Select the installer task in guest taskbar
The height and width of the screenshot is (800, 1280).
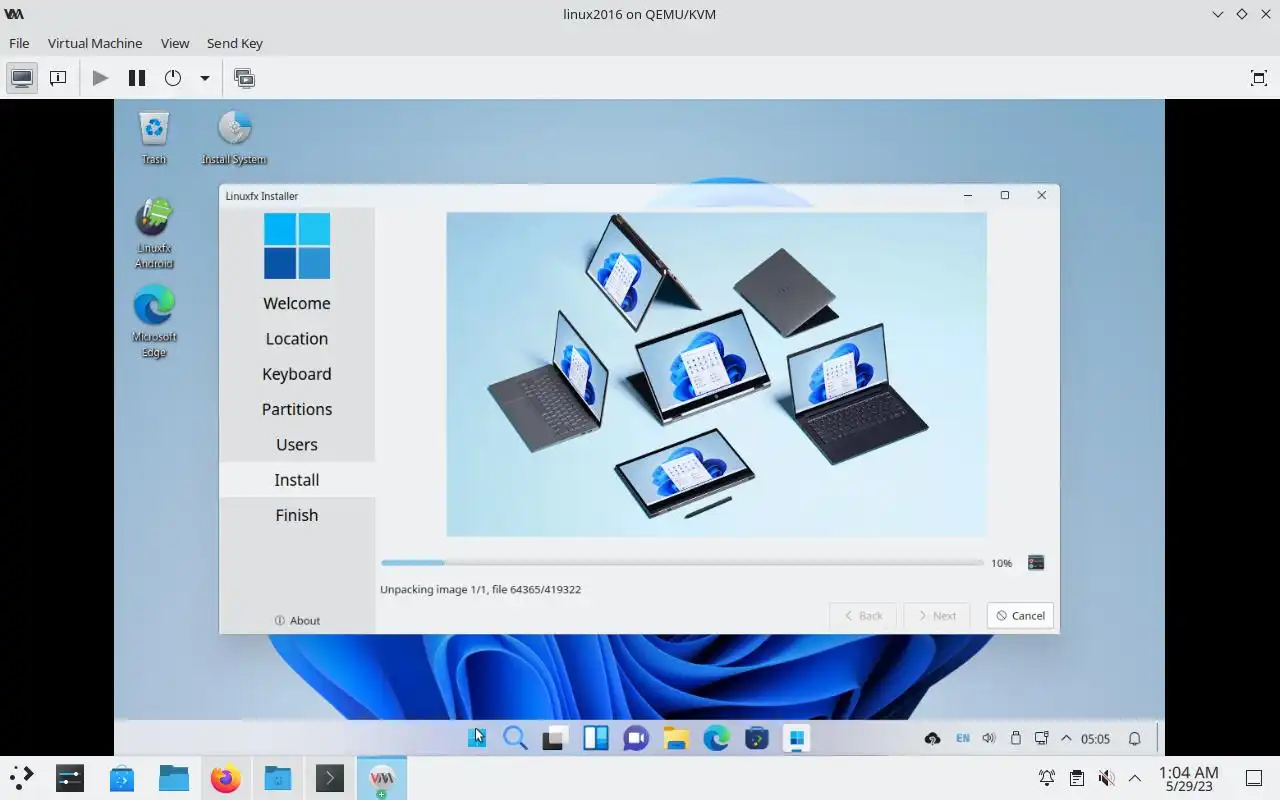796,738
